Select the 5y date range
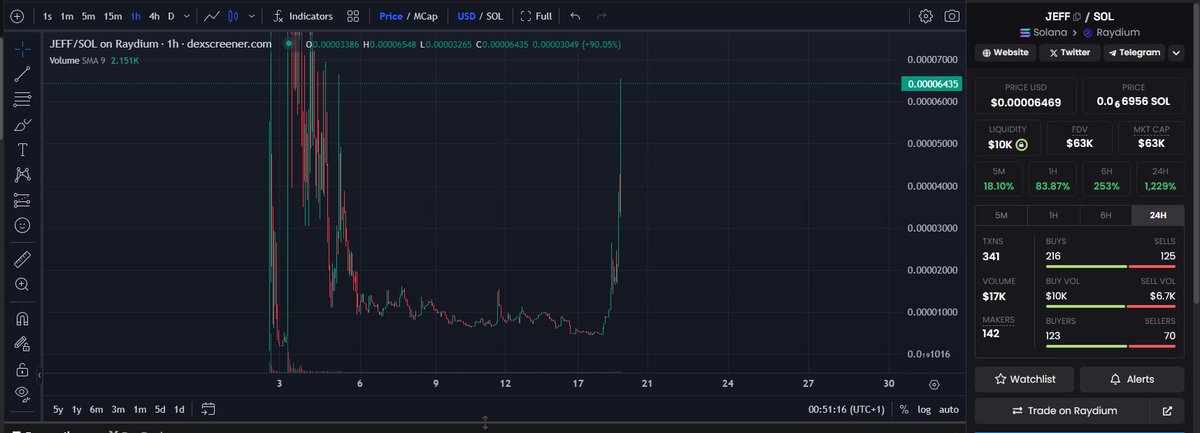Image resolution: width=1200 pixels, height=433 pixels. (x=58, y=409)
